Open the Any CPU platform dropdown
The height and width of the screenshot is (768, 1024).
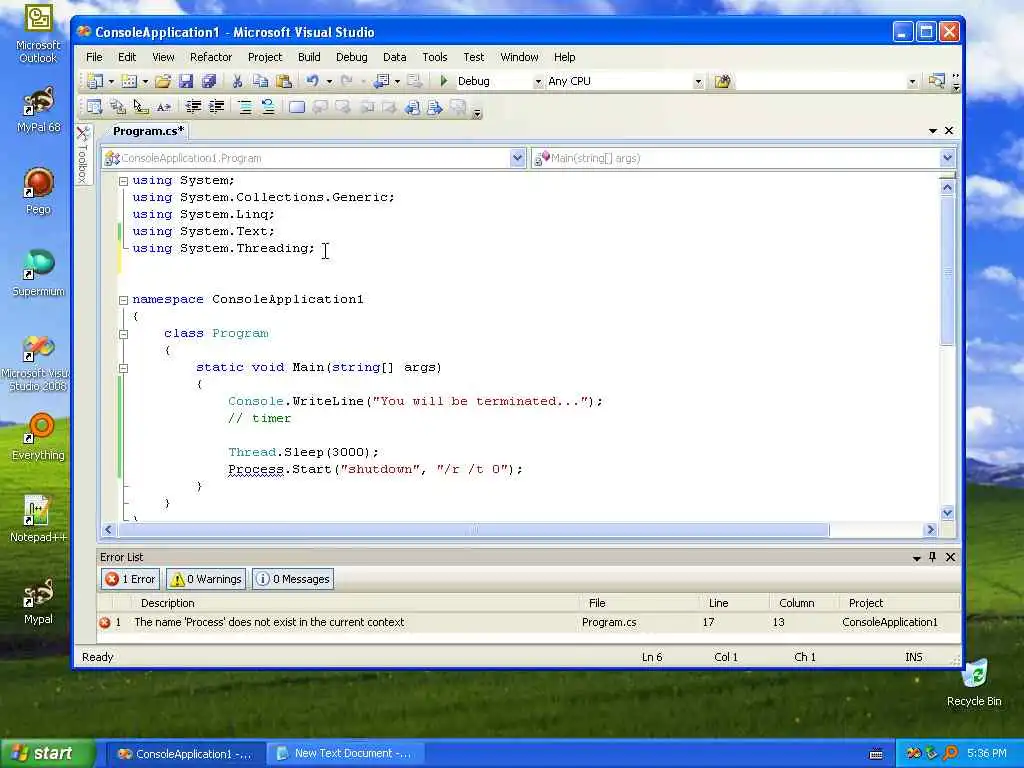coord(698,82)
